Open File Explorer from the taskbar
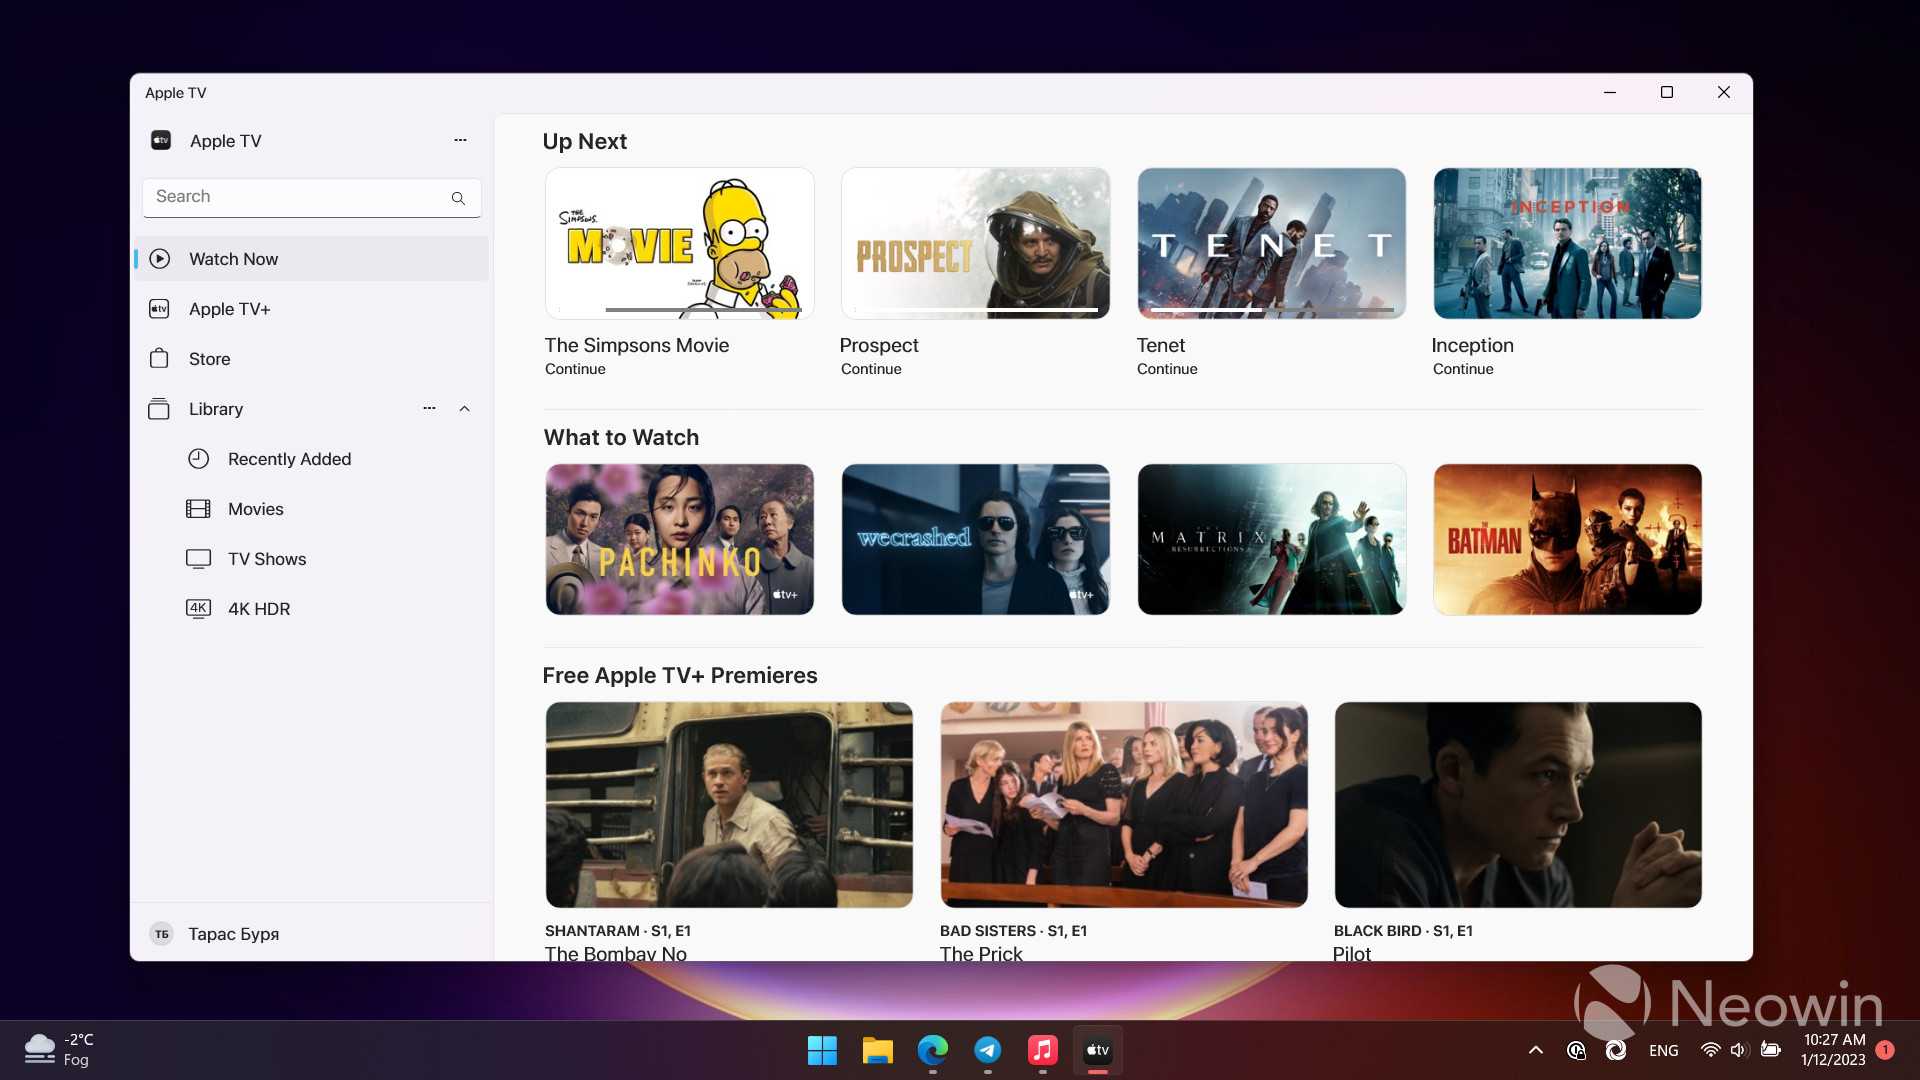The width and height of the screenshot is (1920, 1080). (877, 1050)
